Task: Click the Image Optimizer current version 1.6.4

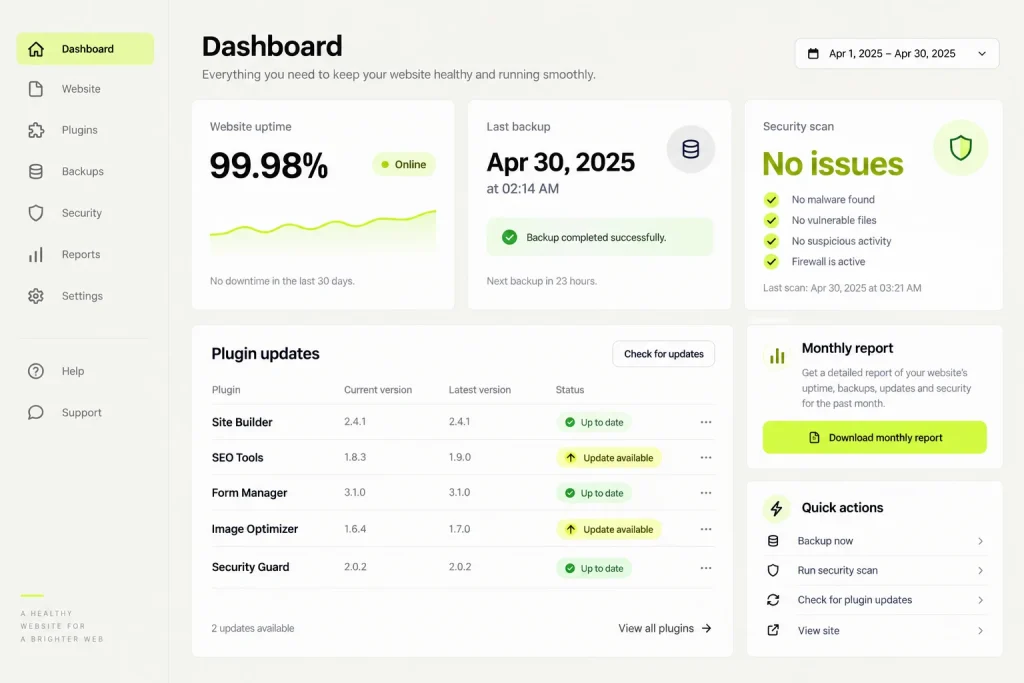Action: (355, 529)
